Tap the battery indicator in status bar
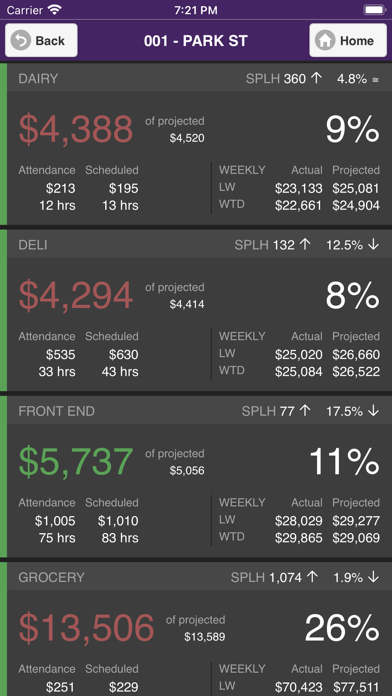Image resolution: width=392 pixels, height=696 pixels. [374, 10]
